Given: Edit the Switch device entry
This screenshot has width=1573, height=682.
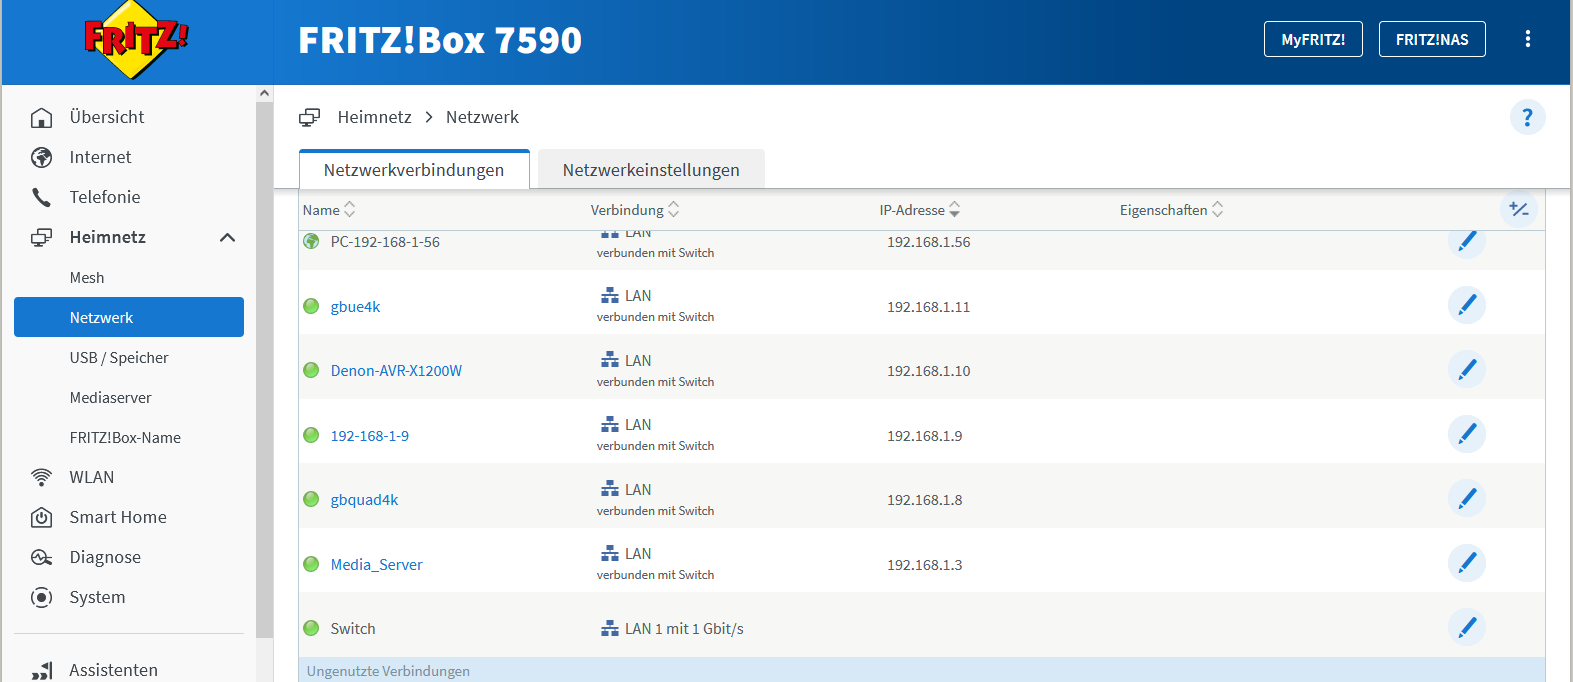Looking at the screenshot, I should tap(1467, 627).
